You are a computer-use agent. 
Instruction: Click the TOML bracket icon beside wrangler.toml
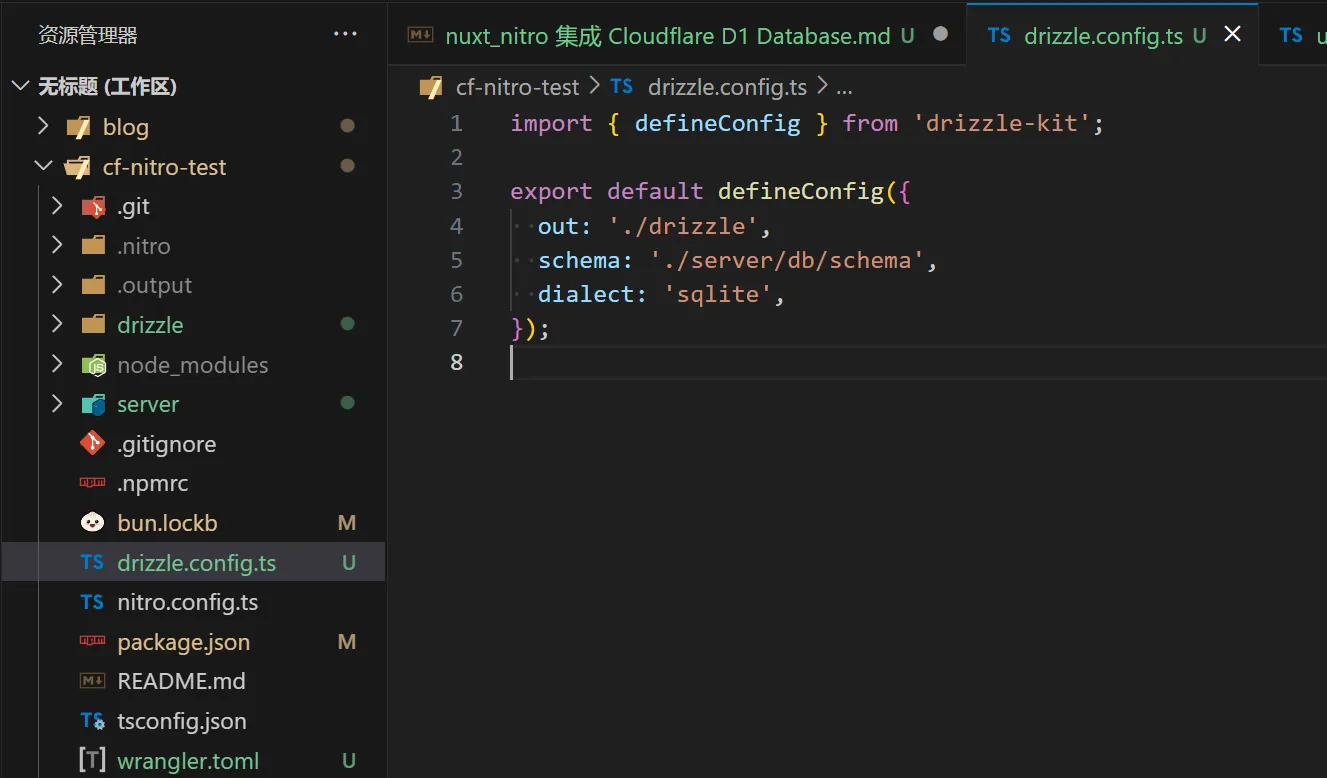click(91, 760)
